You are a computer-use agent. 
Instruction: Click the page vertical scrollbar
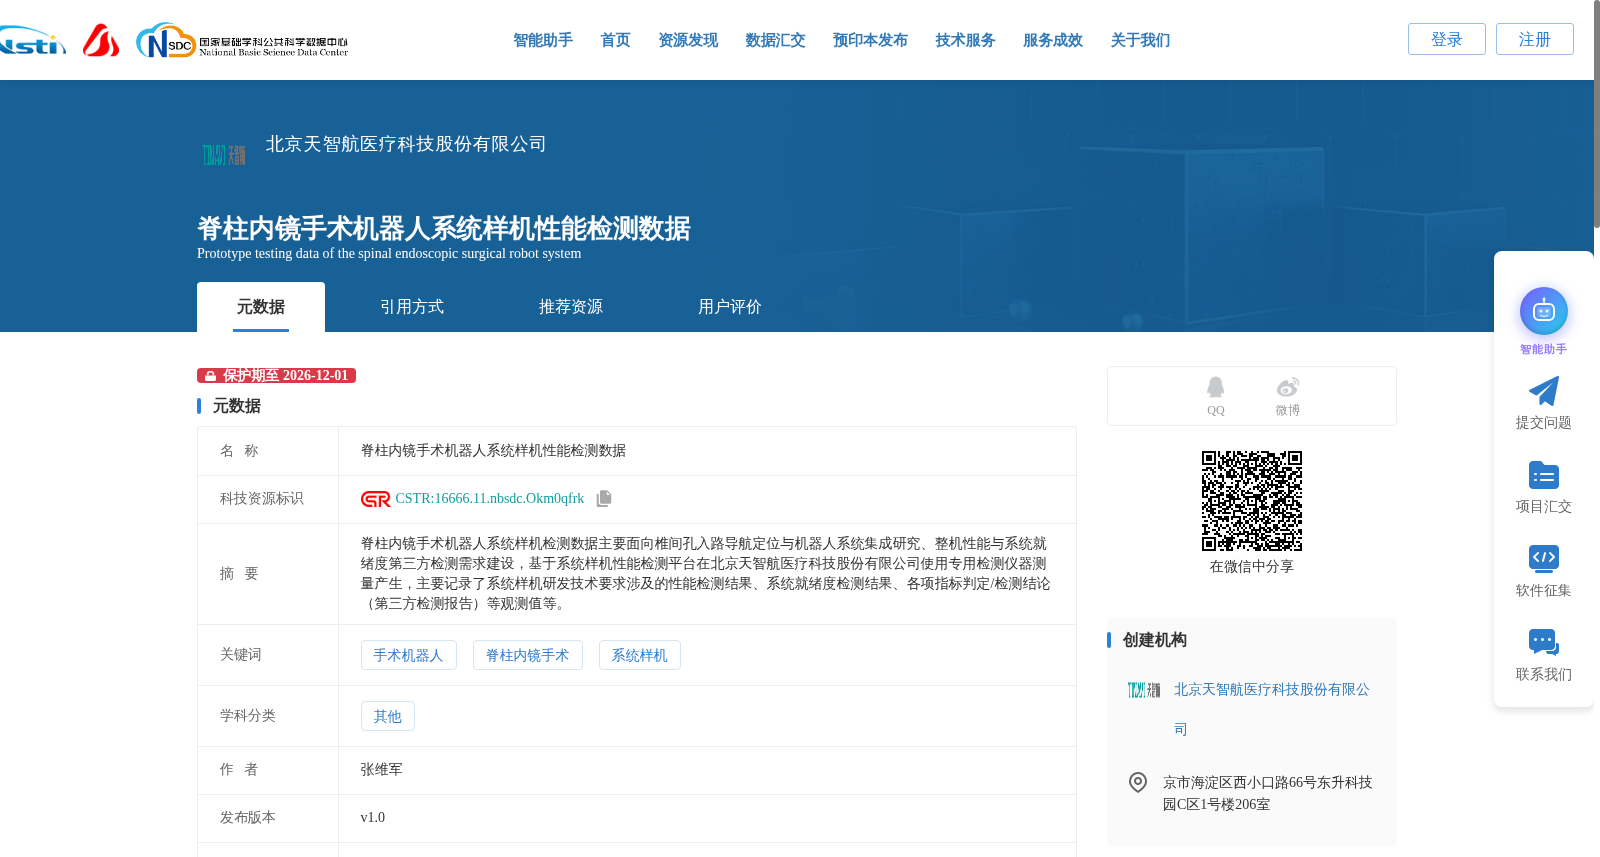(1596, 115)
